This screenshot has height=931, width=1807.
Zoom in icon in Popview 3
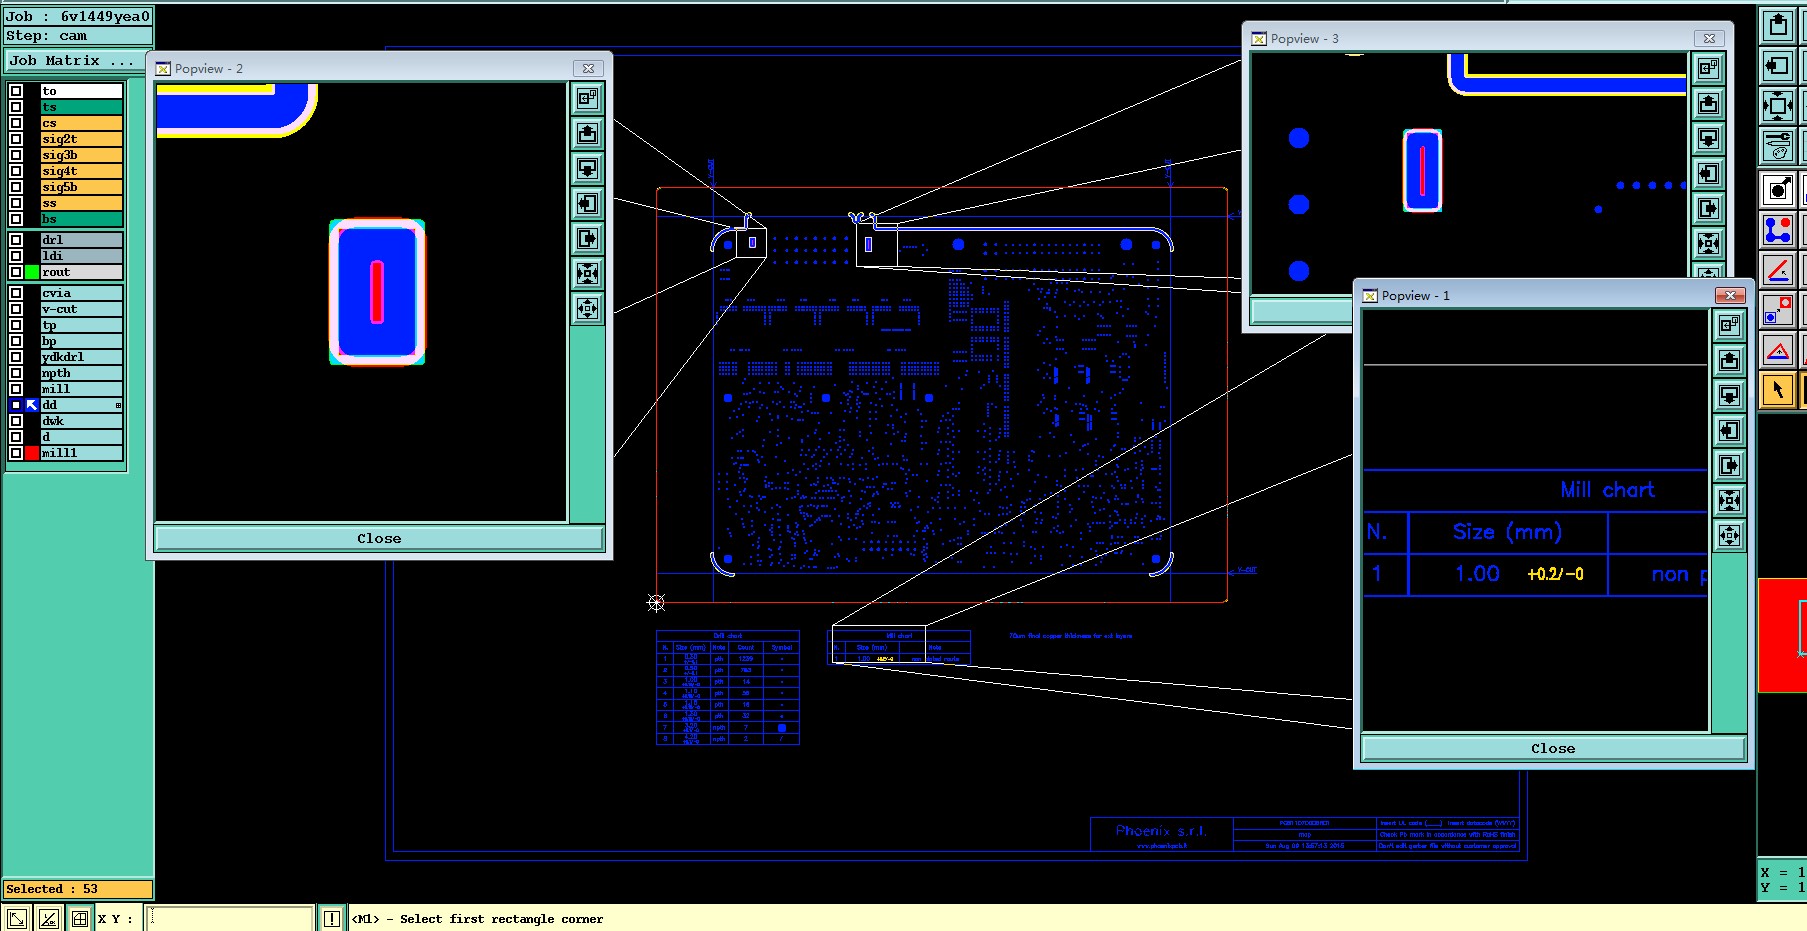click(1709, 243)
